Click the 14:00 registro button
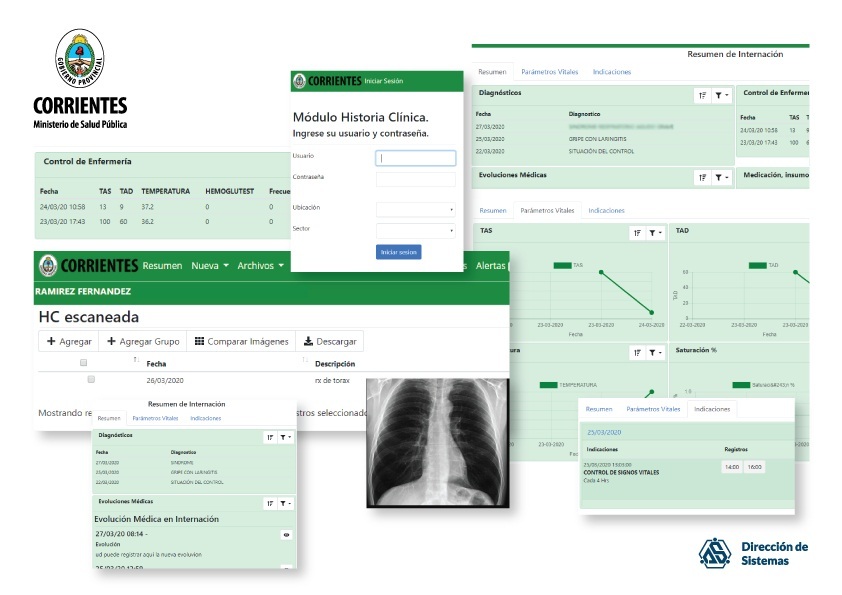 731,467
